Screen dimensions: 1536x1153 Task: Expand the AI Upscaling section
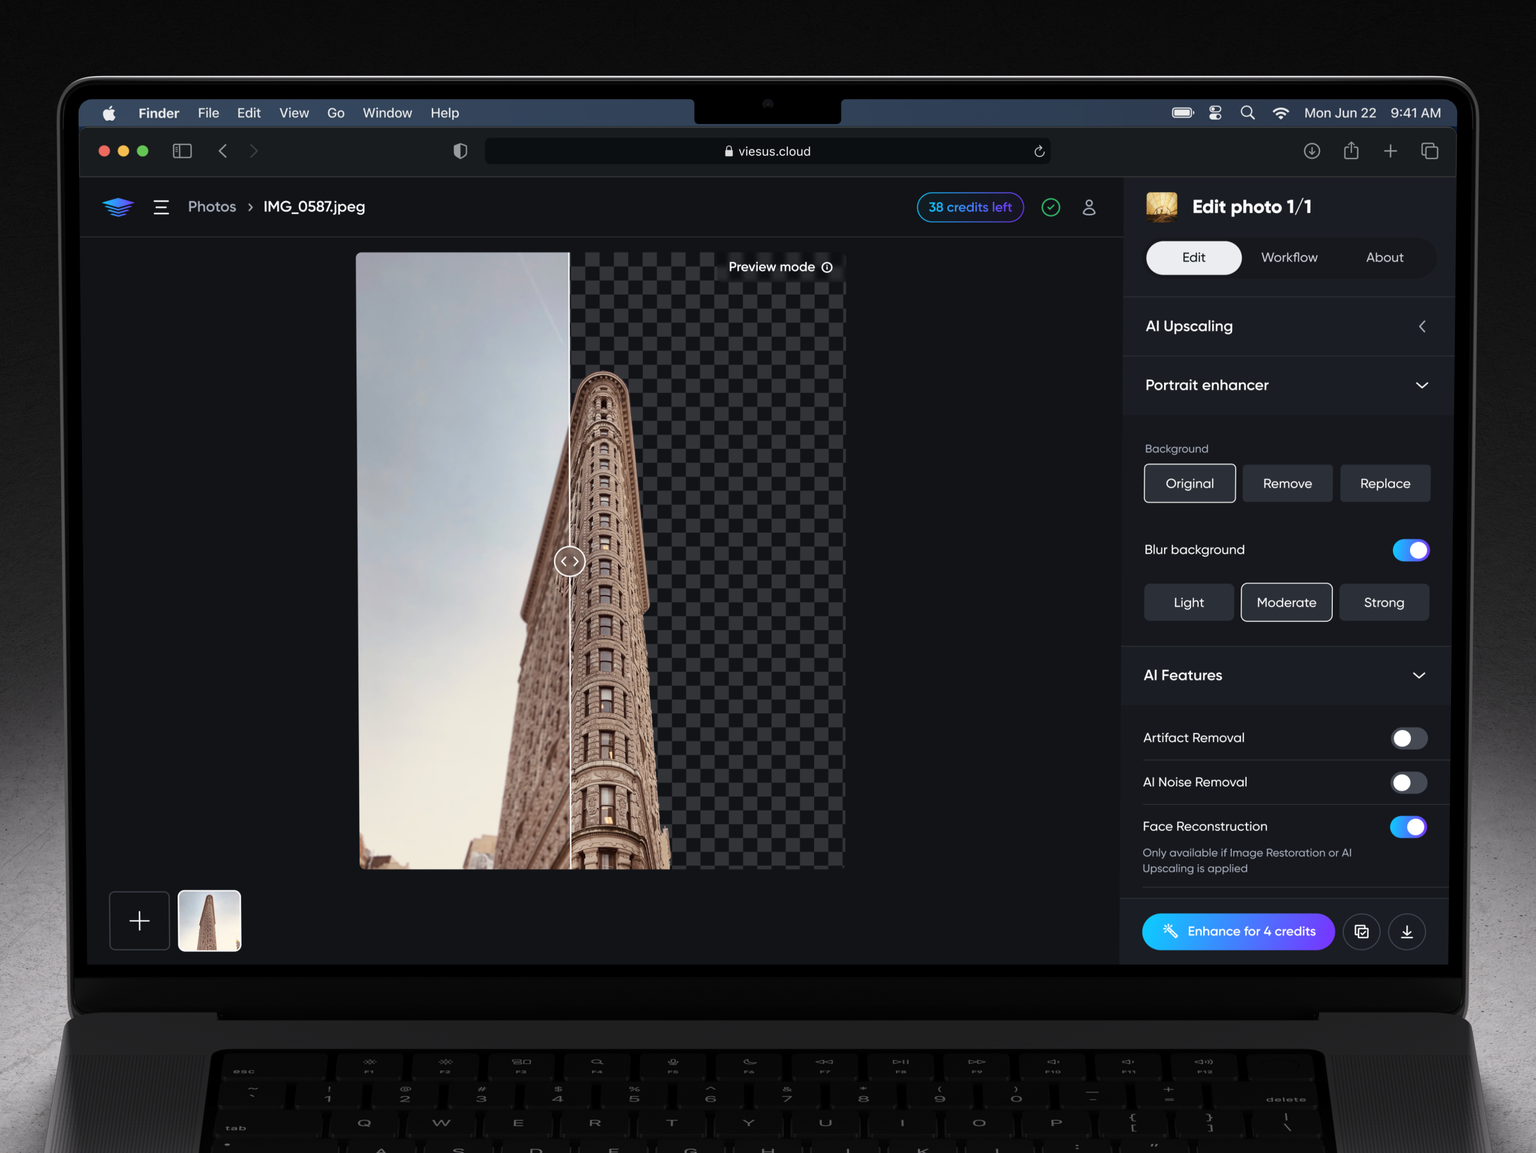(x=1421, y=327)
